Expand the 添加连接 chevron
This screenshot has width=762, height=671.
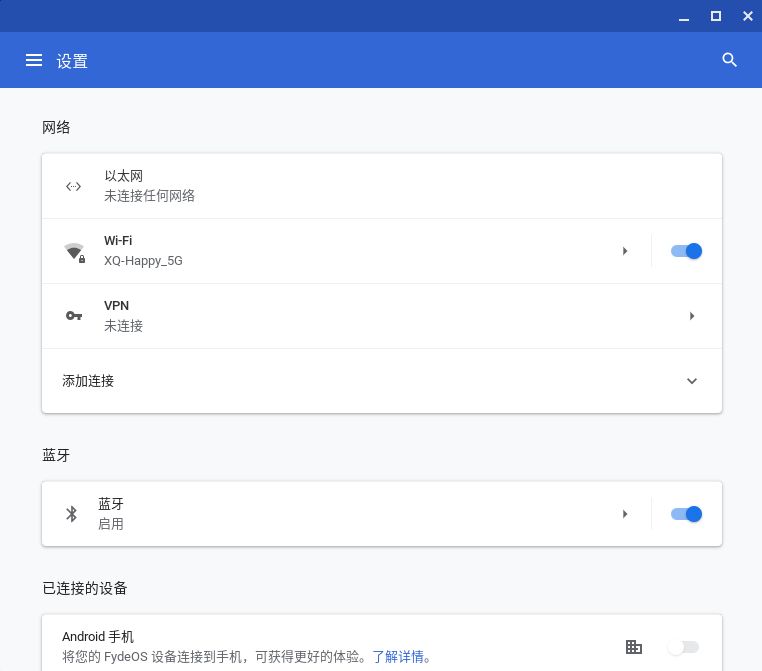pyautogui.click(x=691, y=381)
